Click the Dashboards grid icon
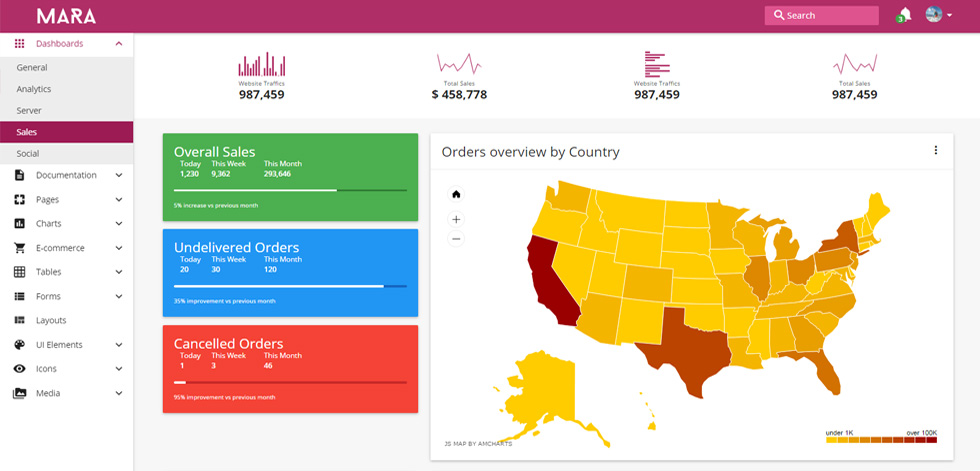 [19, 44]
